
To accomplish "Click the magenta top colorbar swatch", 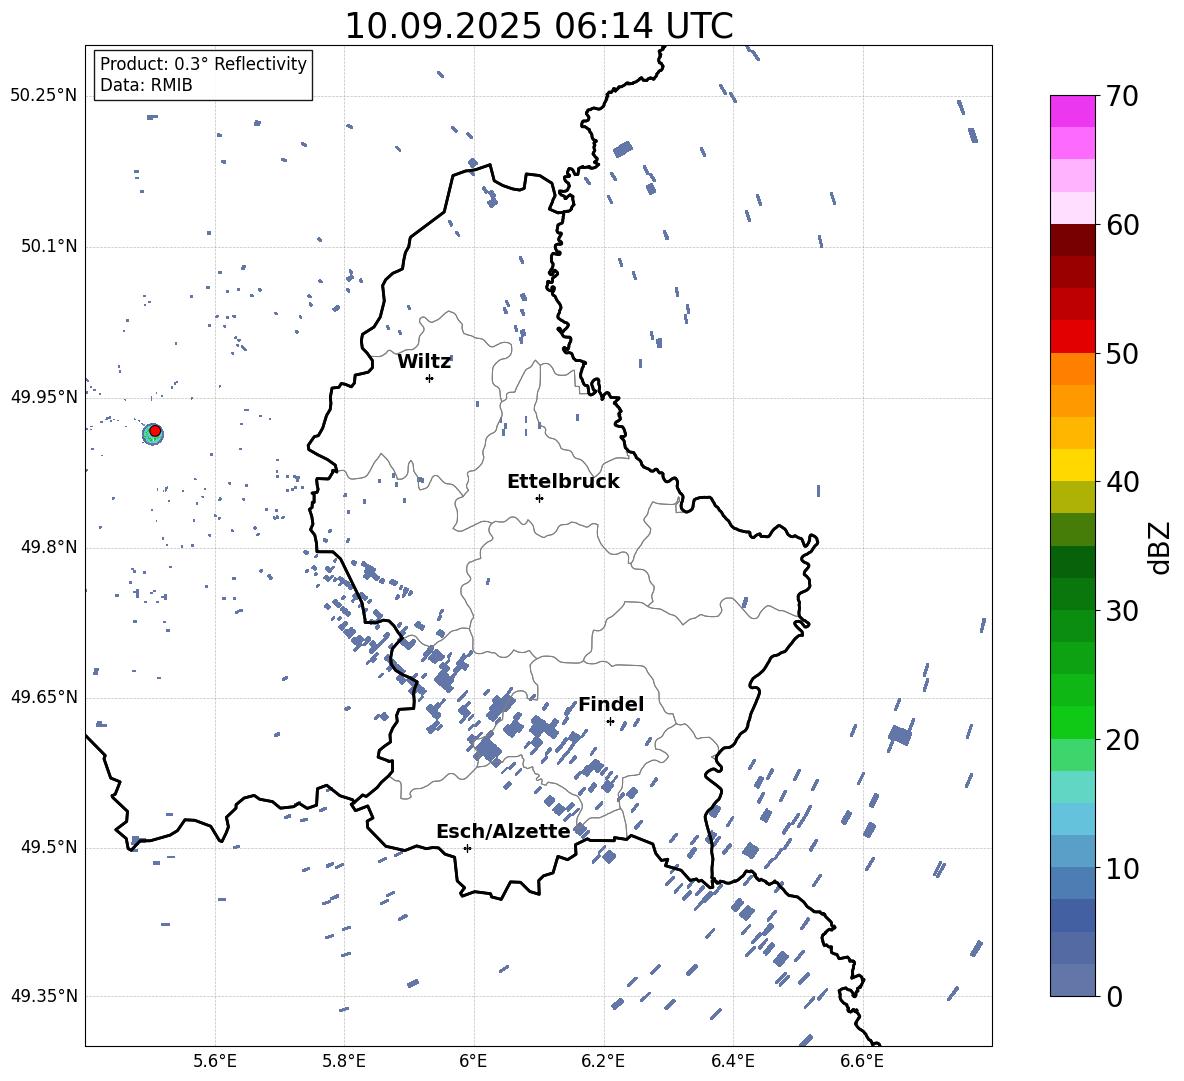I will click(x=1072, y=111).
